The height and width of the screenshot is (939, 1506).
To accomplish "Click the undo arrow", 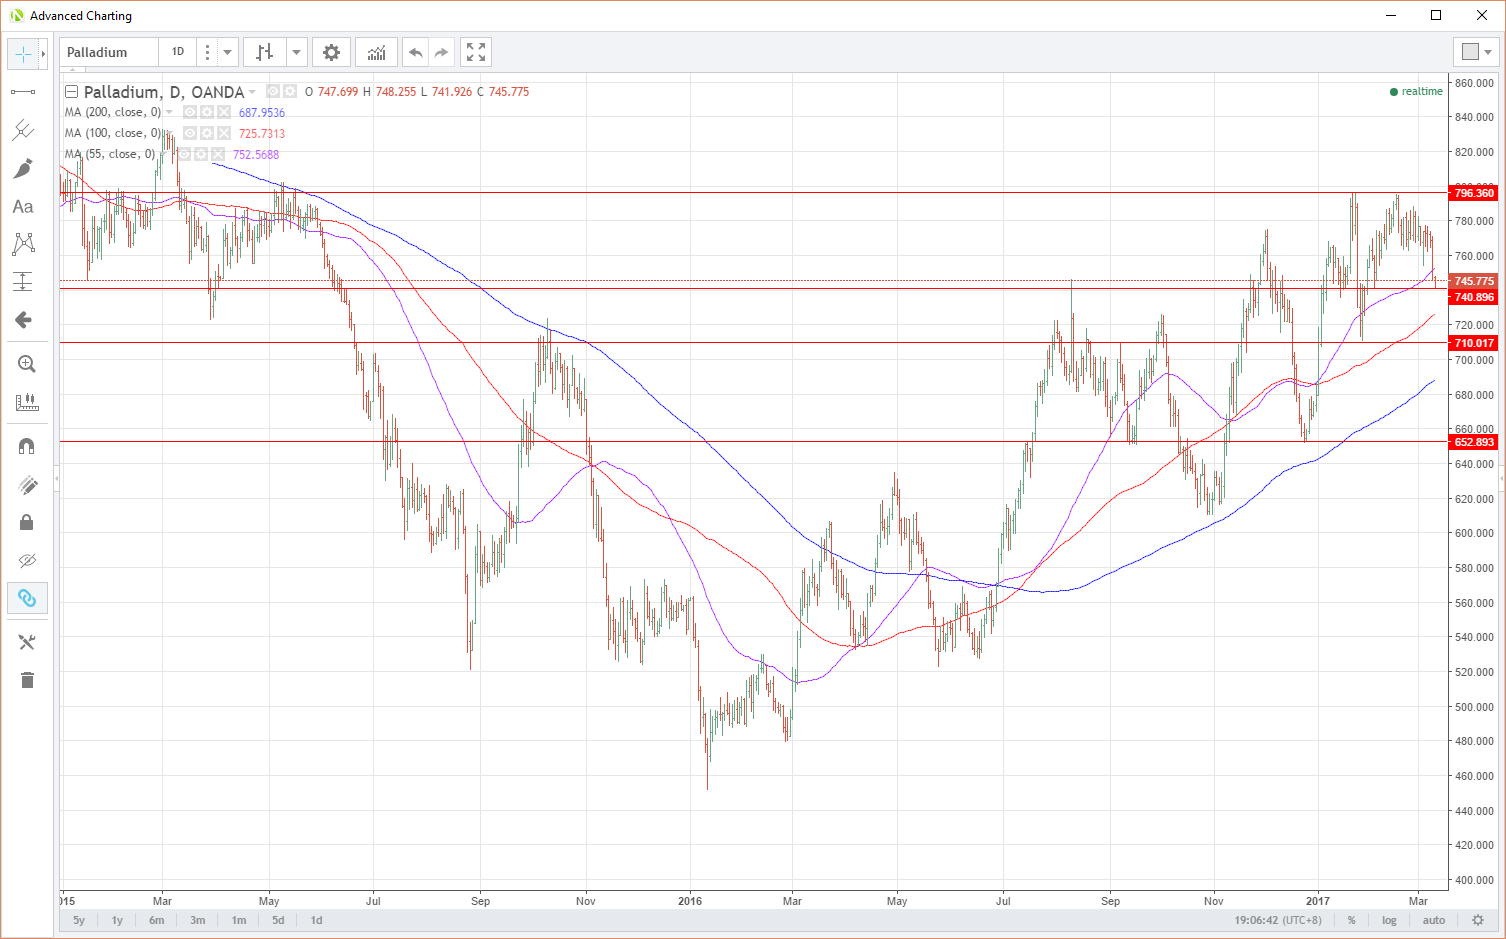I will [416, 52].
